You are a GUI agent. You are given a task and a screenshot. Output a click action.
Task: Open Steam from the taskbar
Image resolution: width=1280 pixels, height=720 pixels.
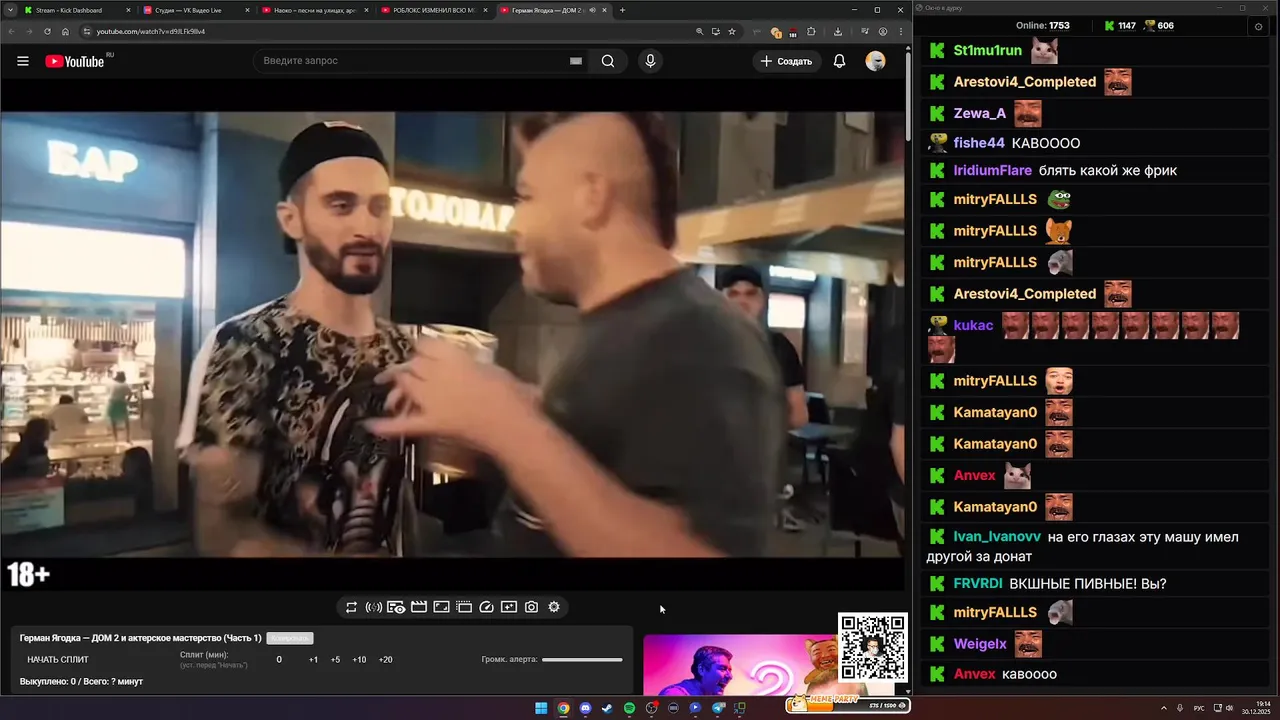pos(607,708)
